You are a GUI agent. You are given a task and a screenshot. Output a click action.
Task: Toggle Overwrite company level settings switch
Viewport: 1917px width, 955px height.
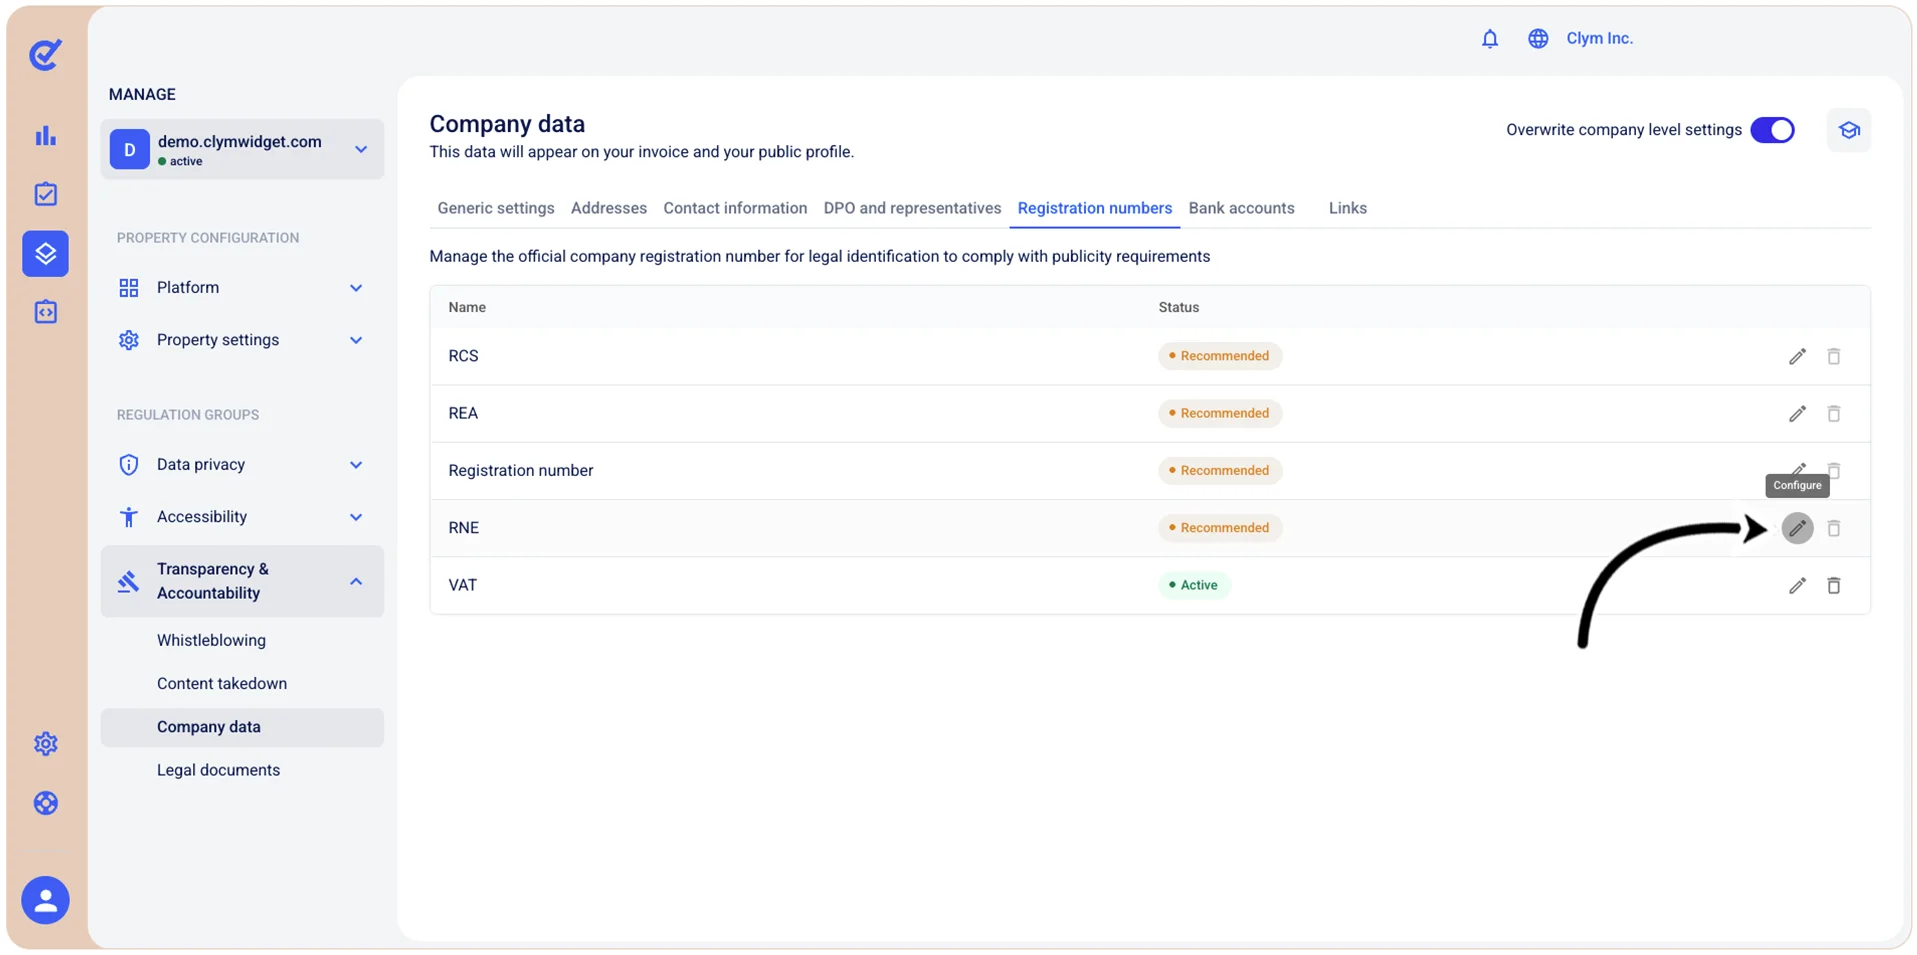pos(1772,130)
